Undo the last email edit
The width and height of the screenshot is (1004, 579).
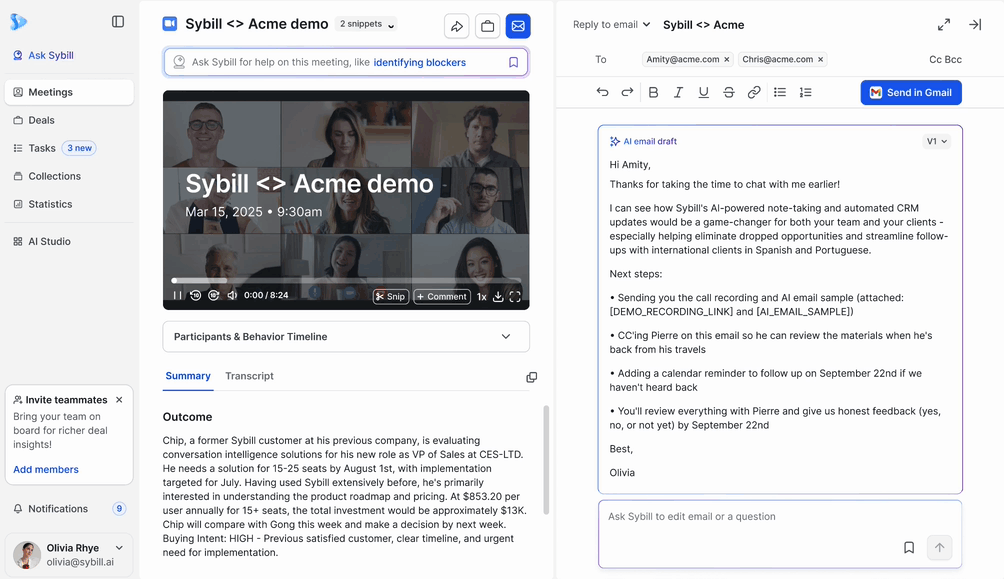click(x=602, y=92)
